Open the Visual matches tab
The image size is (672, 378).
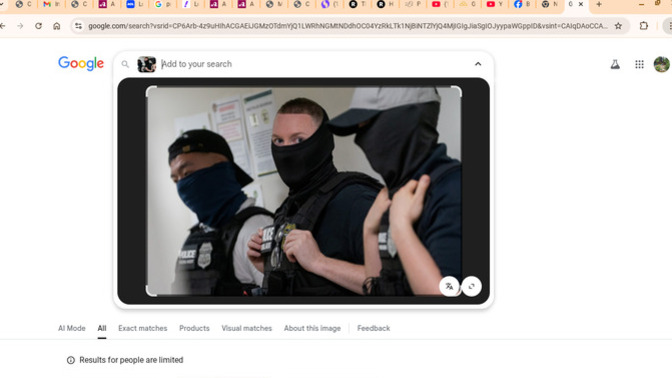click(x=246, y=328)
